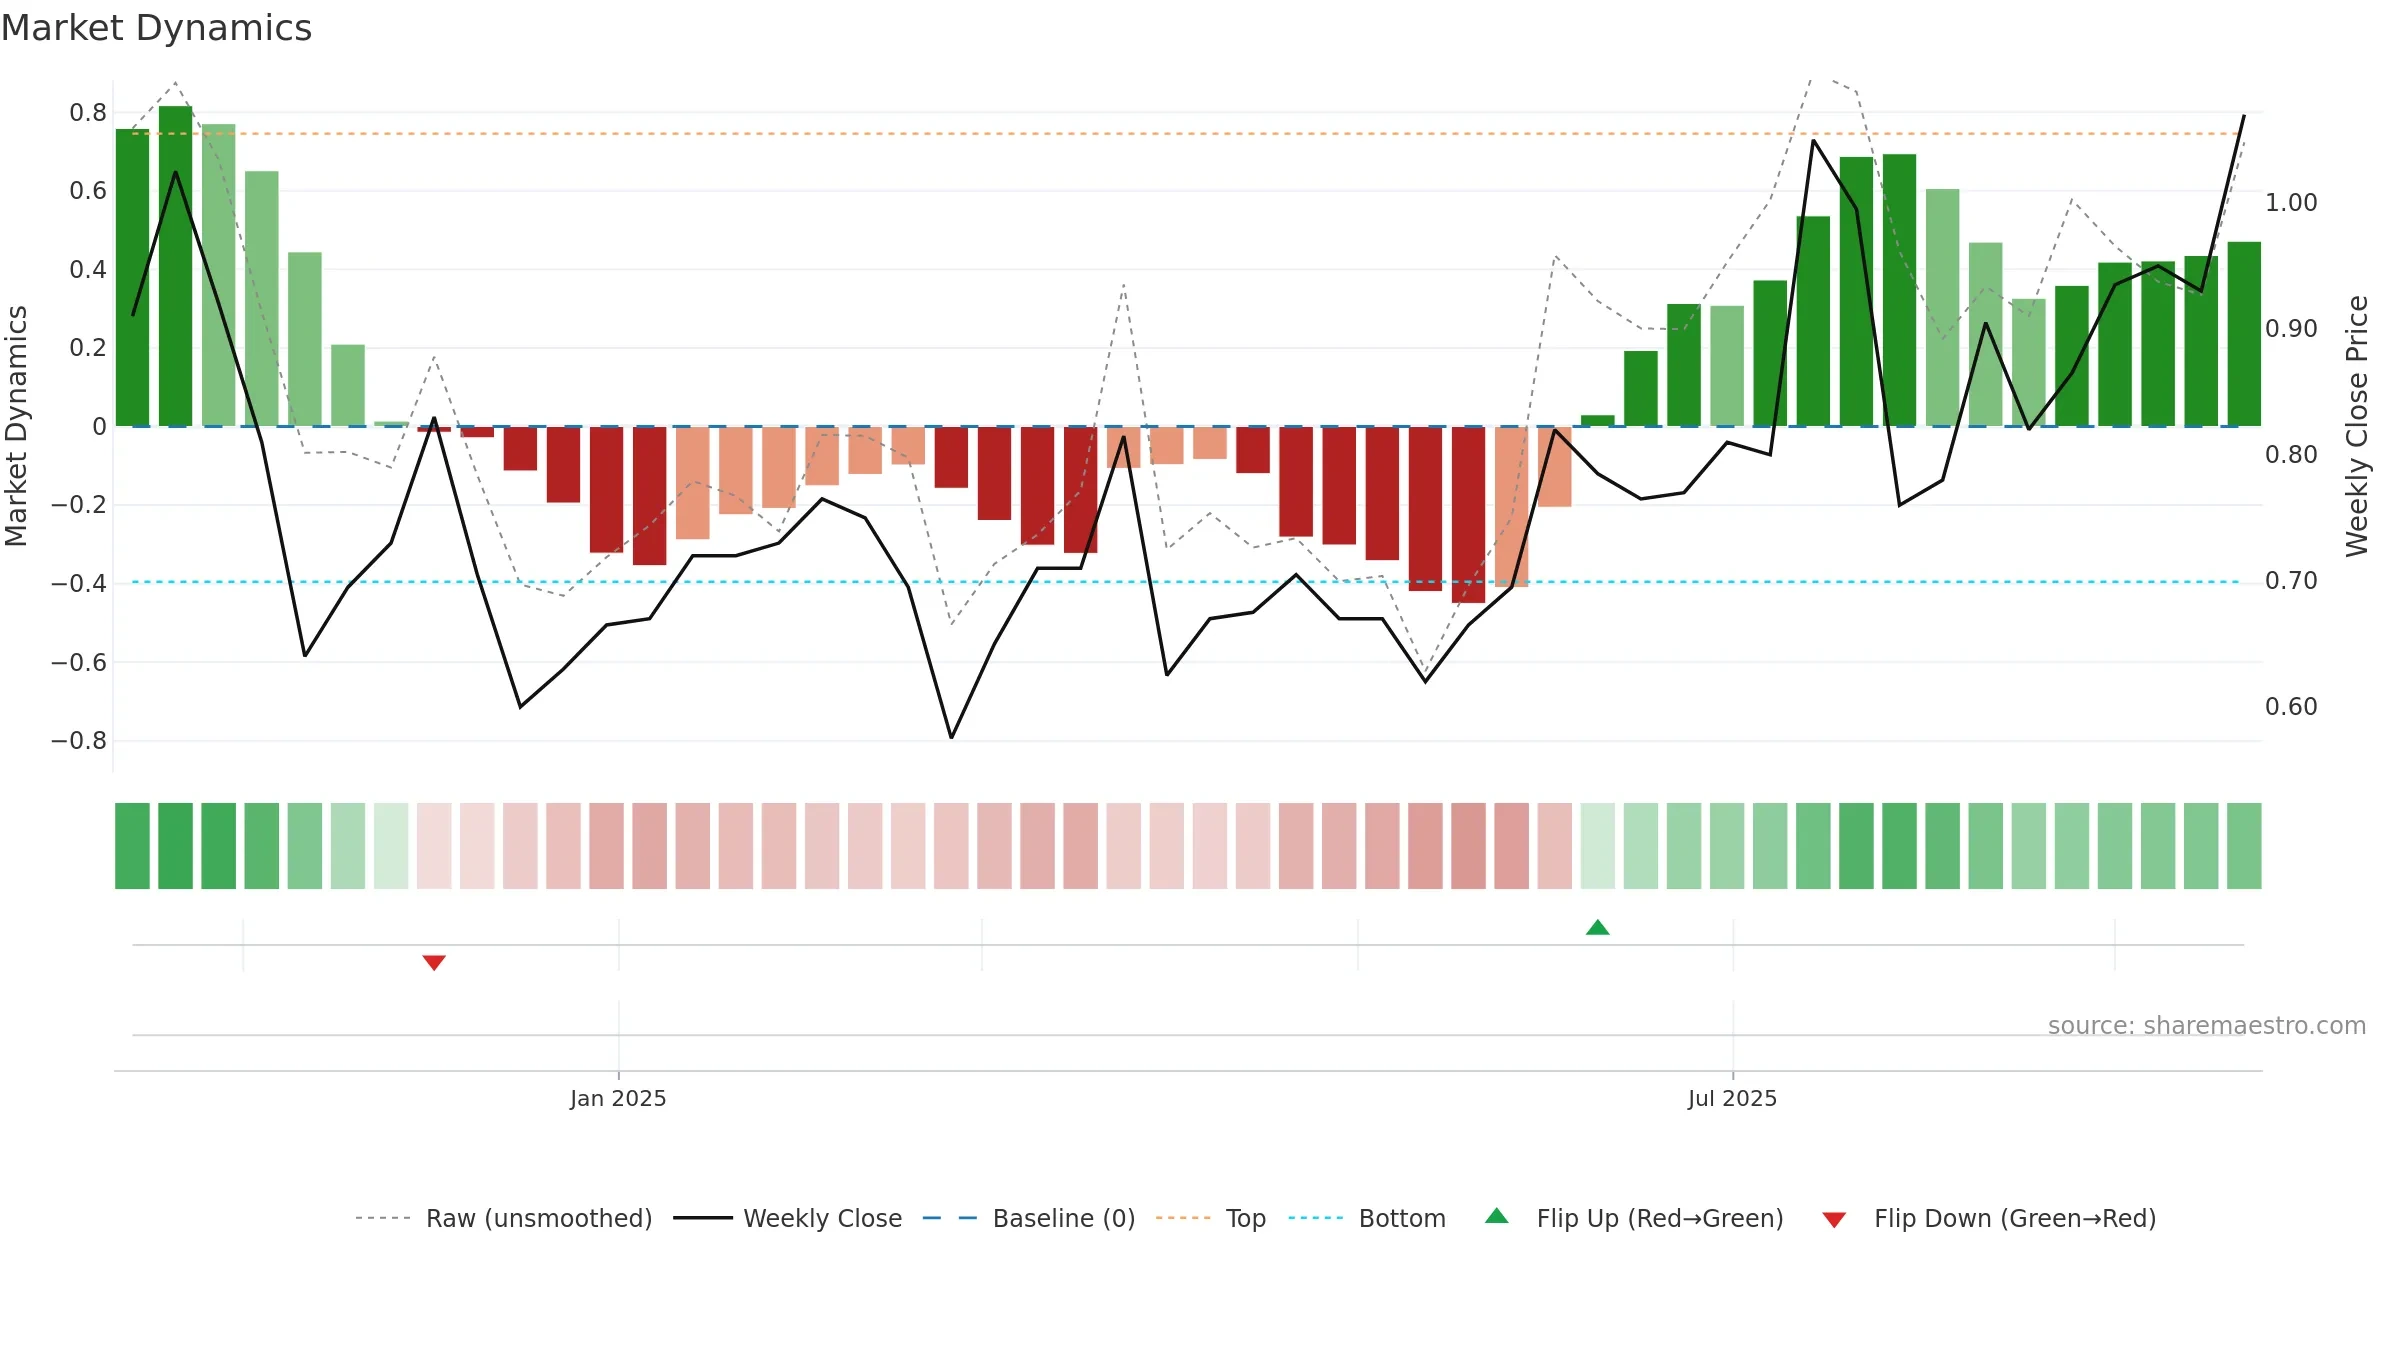The height and width of the screenshot is (1350, 2400).
Task: Click the Market Dynamics y-axis title
Action: (x=16, y=426)
